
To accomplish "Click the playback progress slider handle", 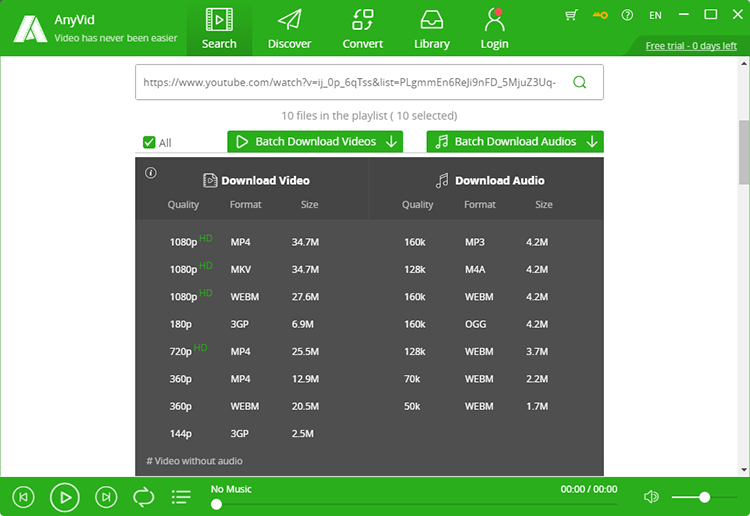I will [x=216, y=504].
